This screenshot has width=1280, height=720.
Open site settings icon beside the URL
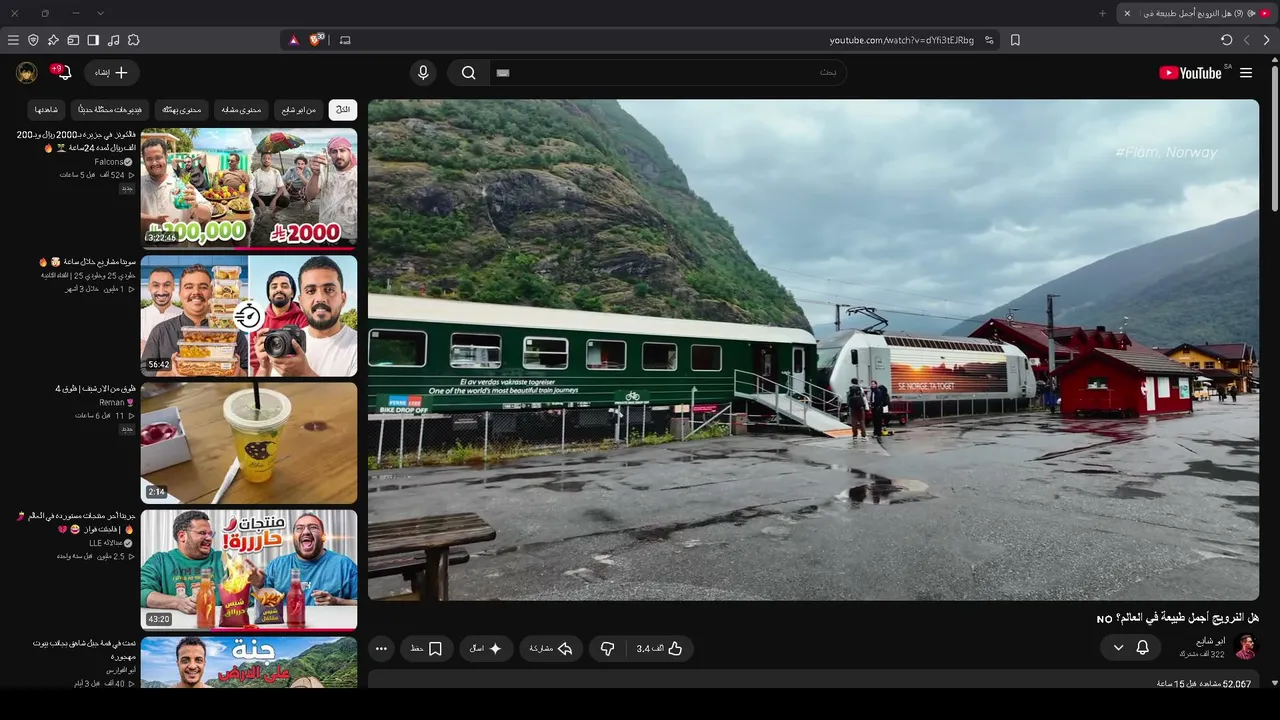(x=989, y=40)
